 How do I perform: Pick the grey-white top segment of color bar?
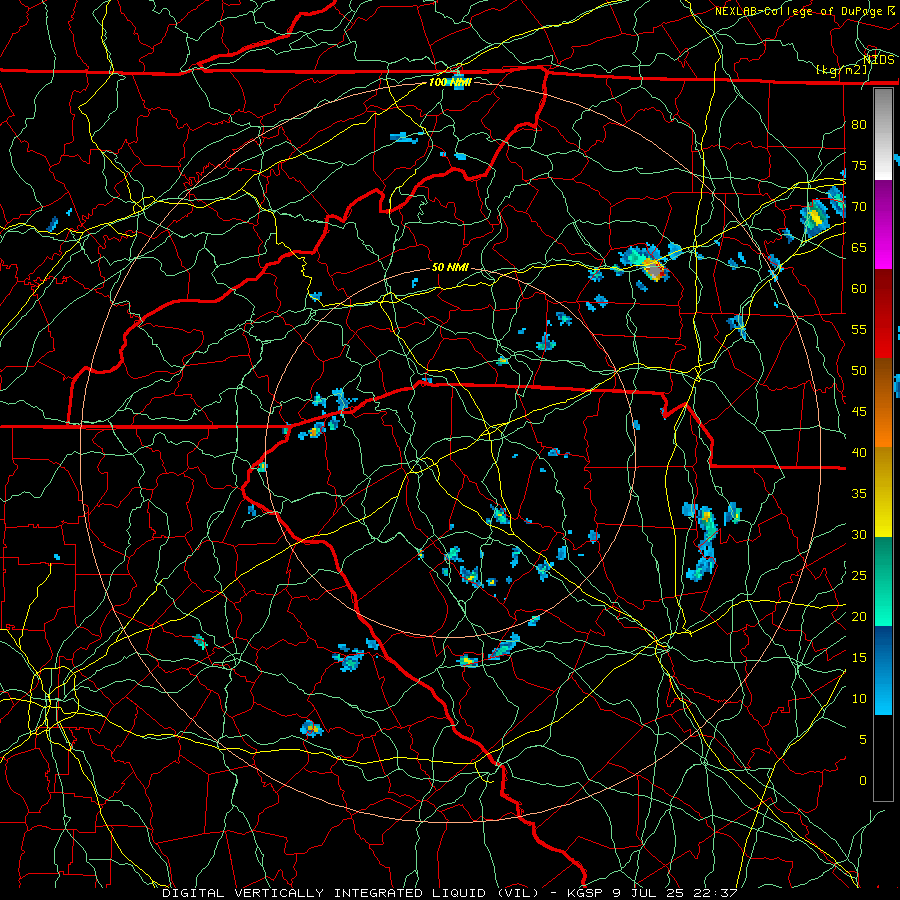click(x=883, y=134)
